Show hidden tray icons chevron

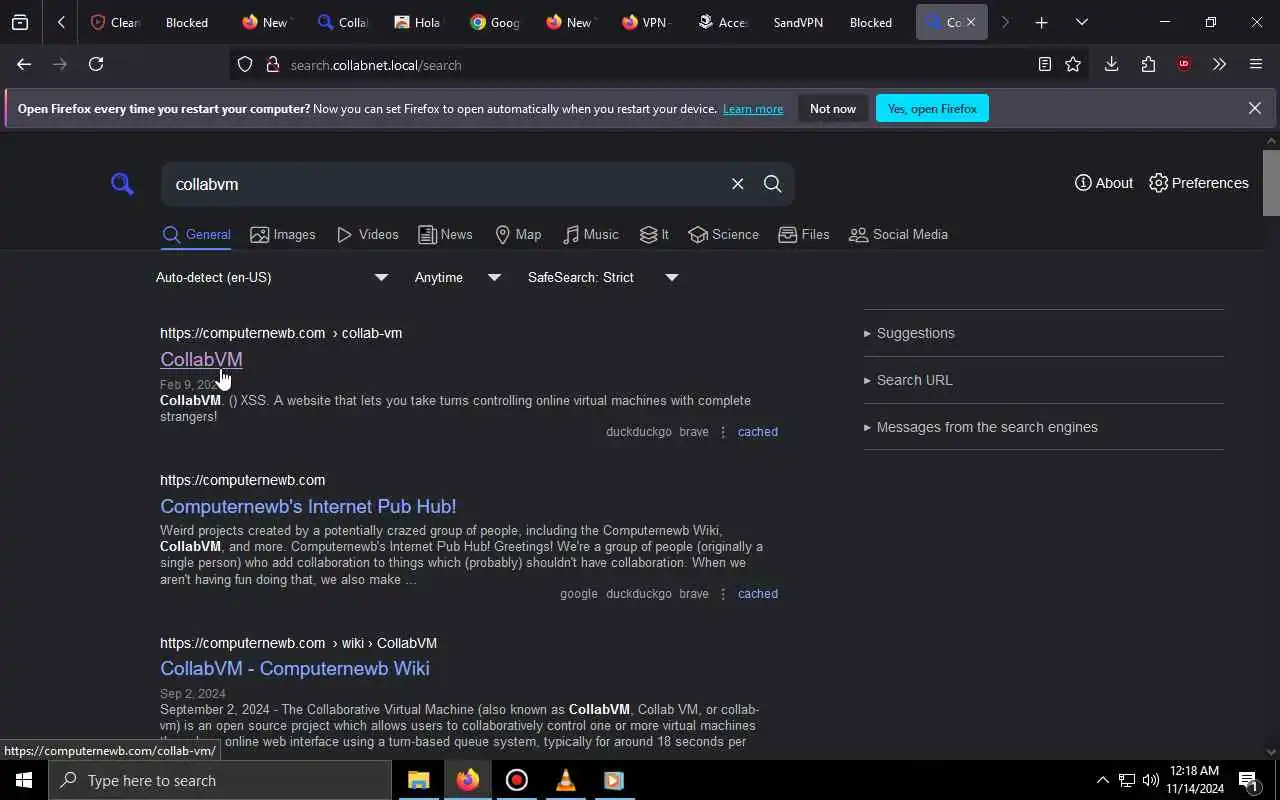1102,780
